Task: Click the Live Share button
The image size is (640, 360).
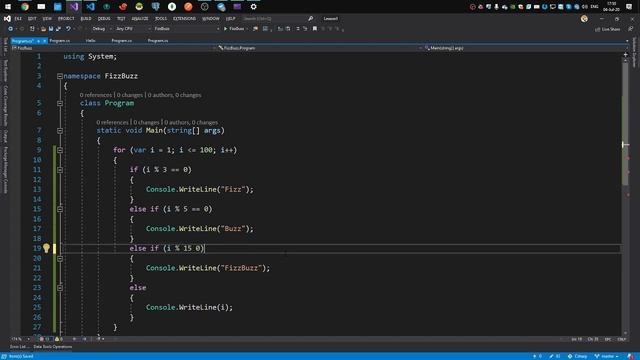Action: coord(608,29)
